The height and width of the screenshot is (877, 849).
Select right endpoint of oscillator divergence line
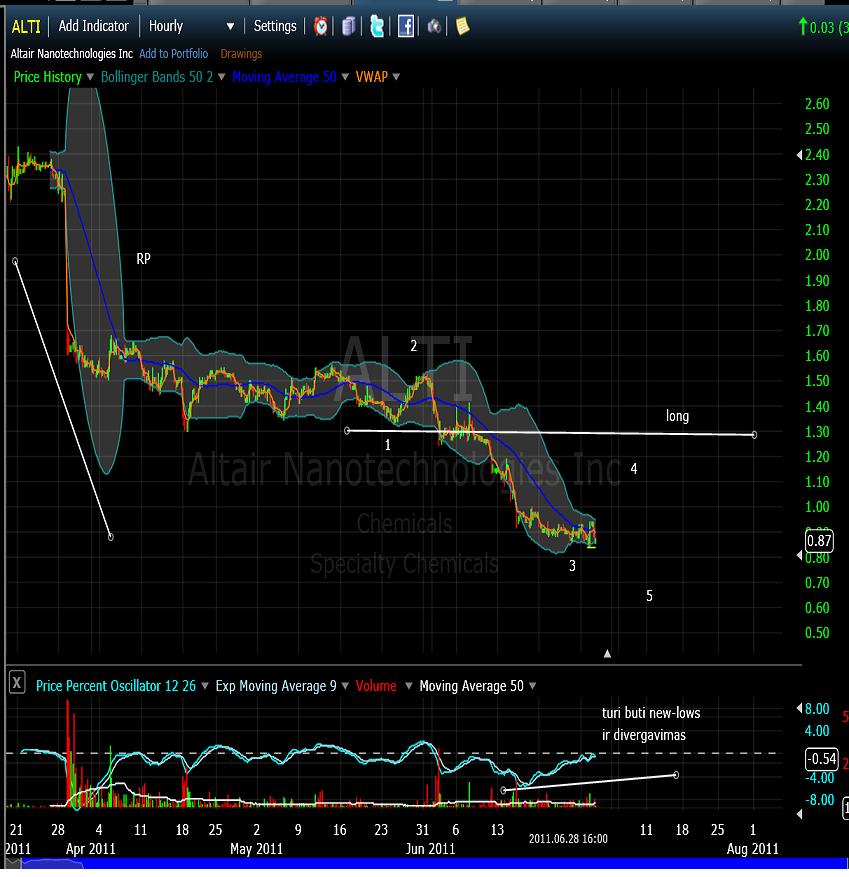pyautogui.click(x=676, y=775)
